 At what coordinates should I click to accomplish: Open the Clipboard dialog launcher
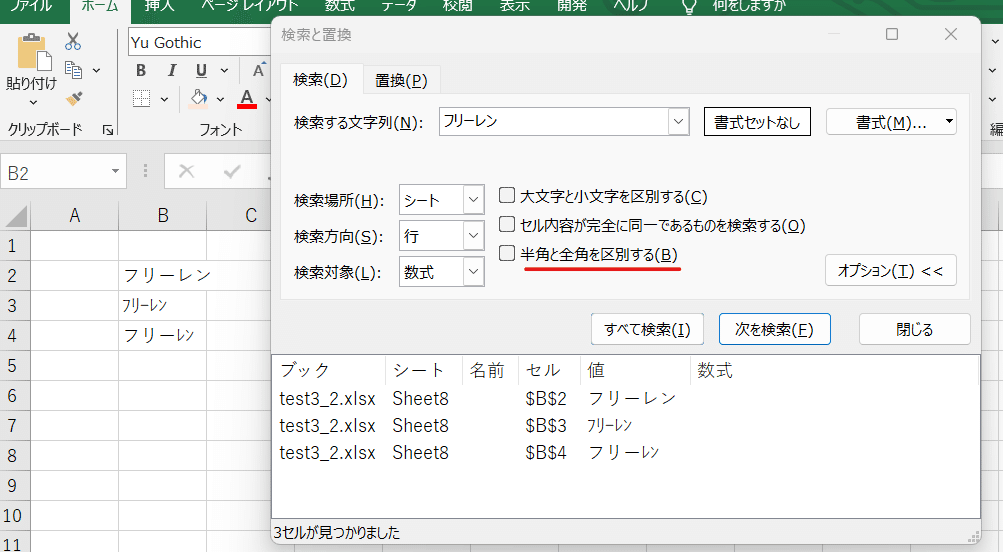[107, 130]
